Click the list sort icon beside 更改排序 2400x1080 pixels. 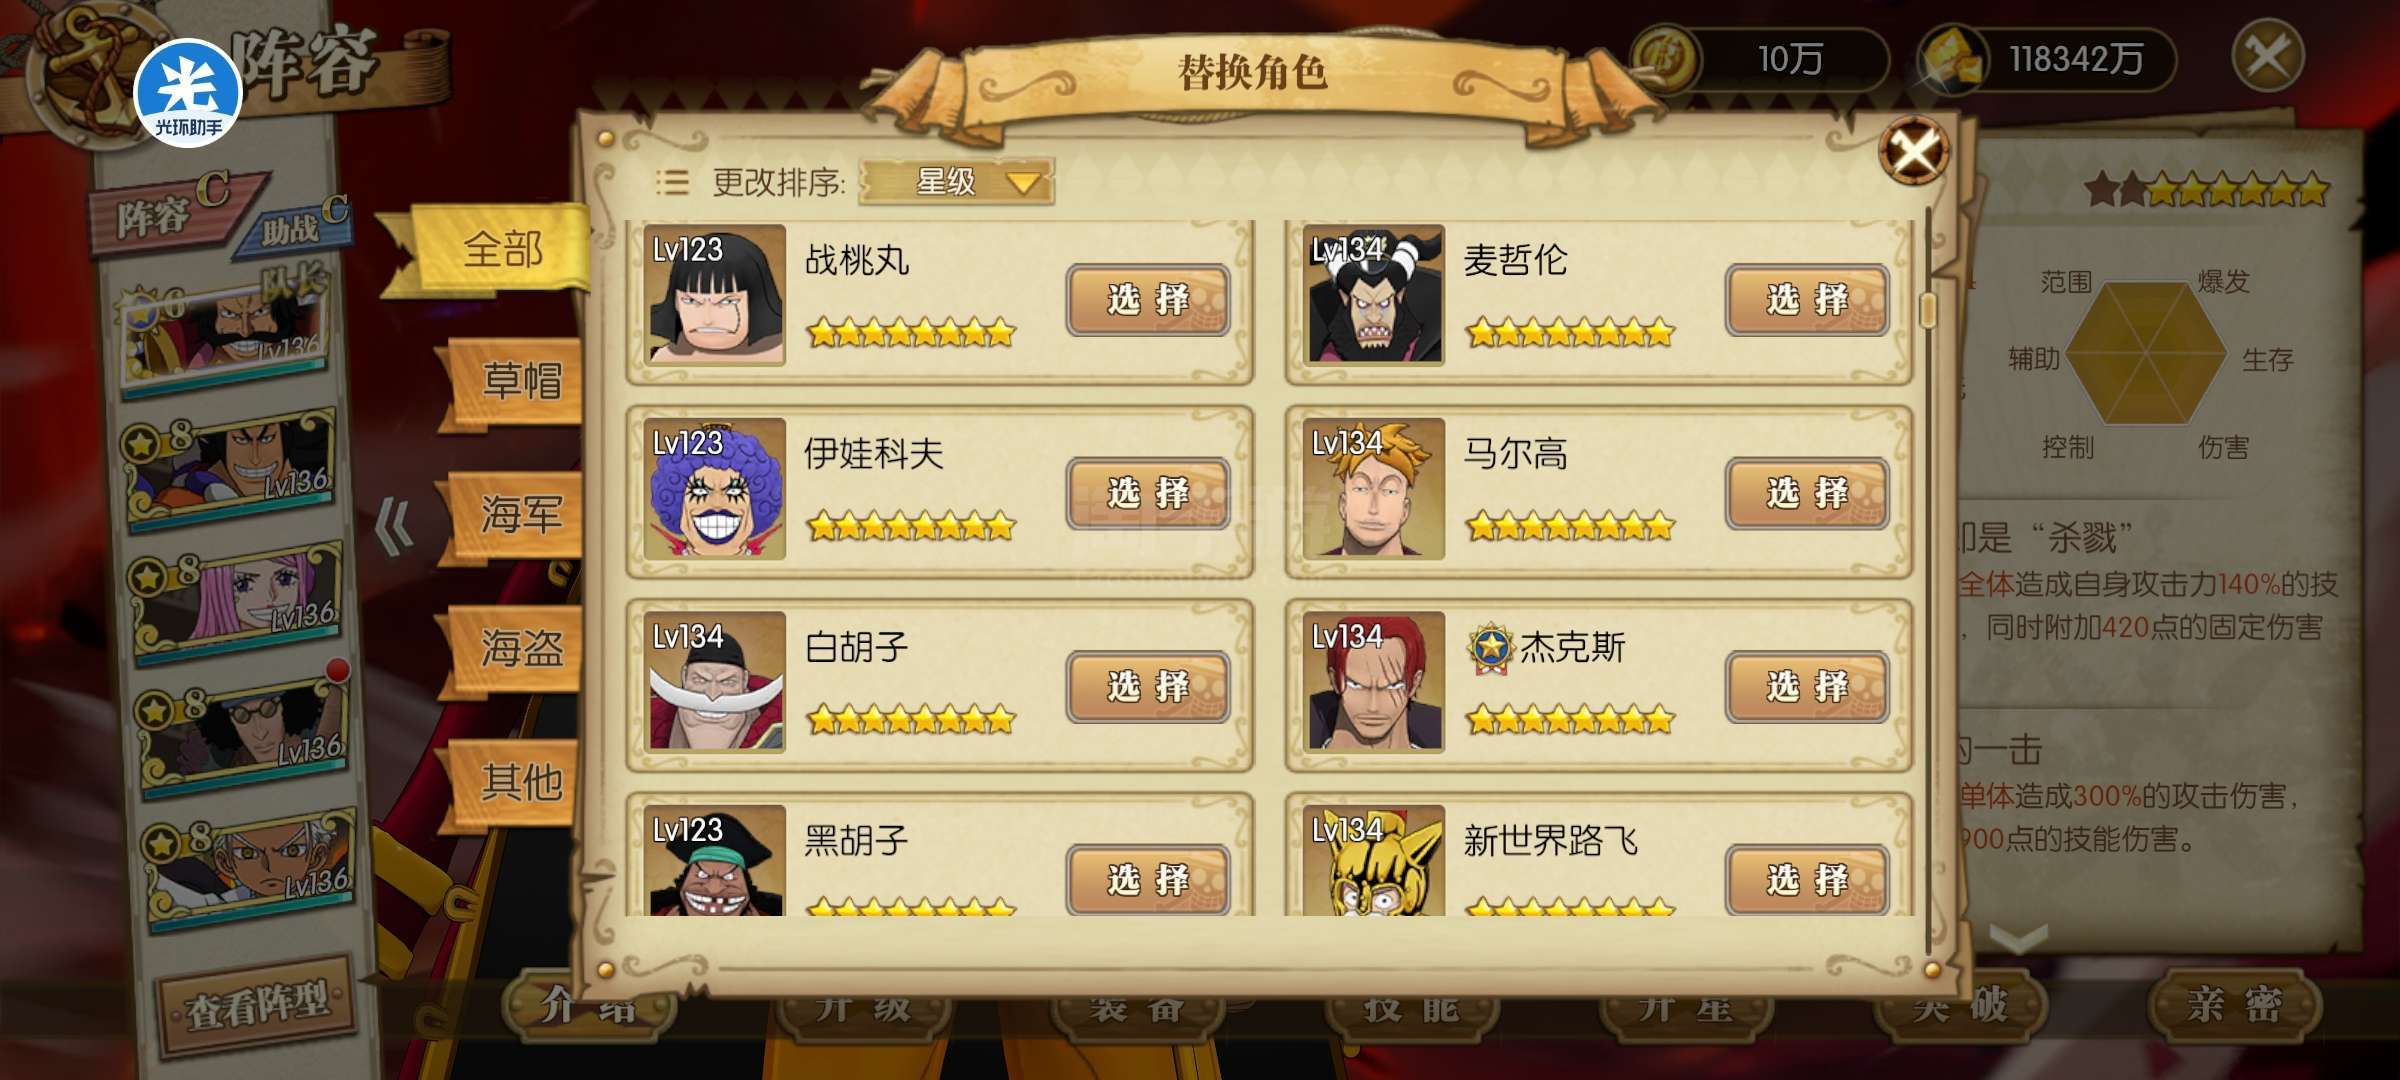tap(671, 182)
